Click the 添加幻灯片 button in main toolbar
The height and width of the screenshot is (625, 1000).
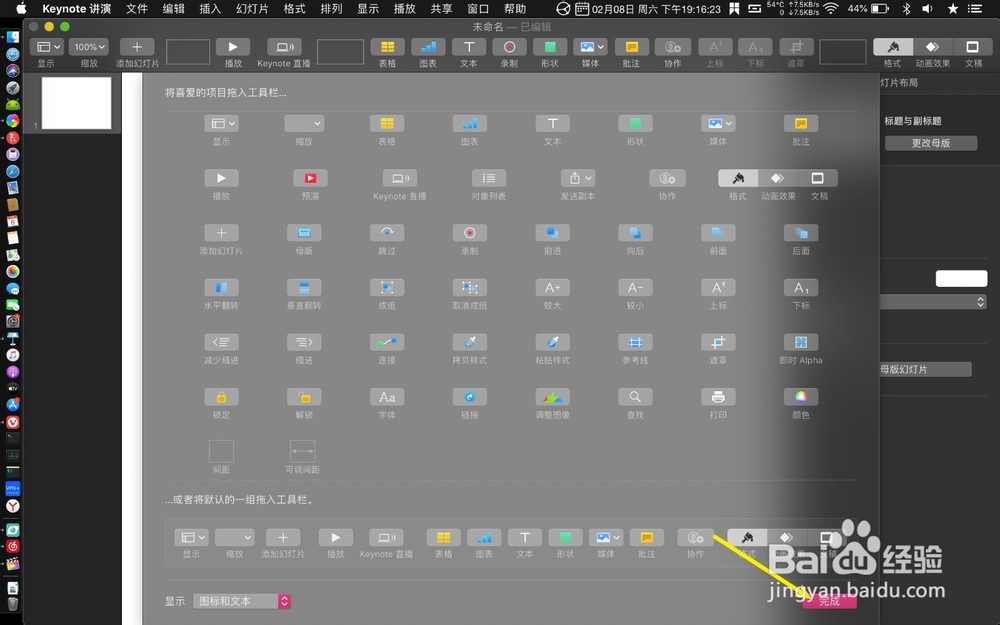coord(136,47)
